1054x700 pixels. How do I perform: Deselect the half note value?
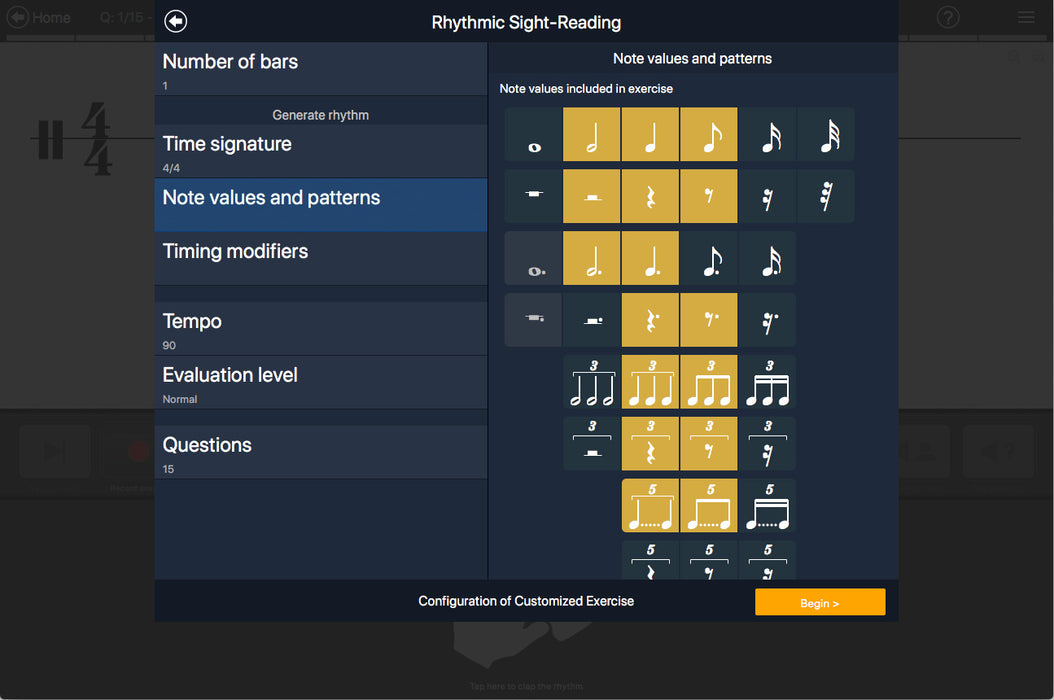point(592,135)
